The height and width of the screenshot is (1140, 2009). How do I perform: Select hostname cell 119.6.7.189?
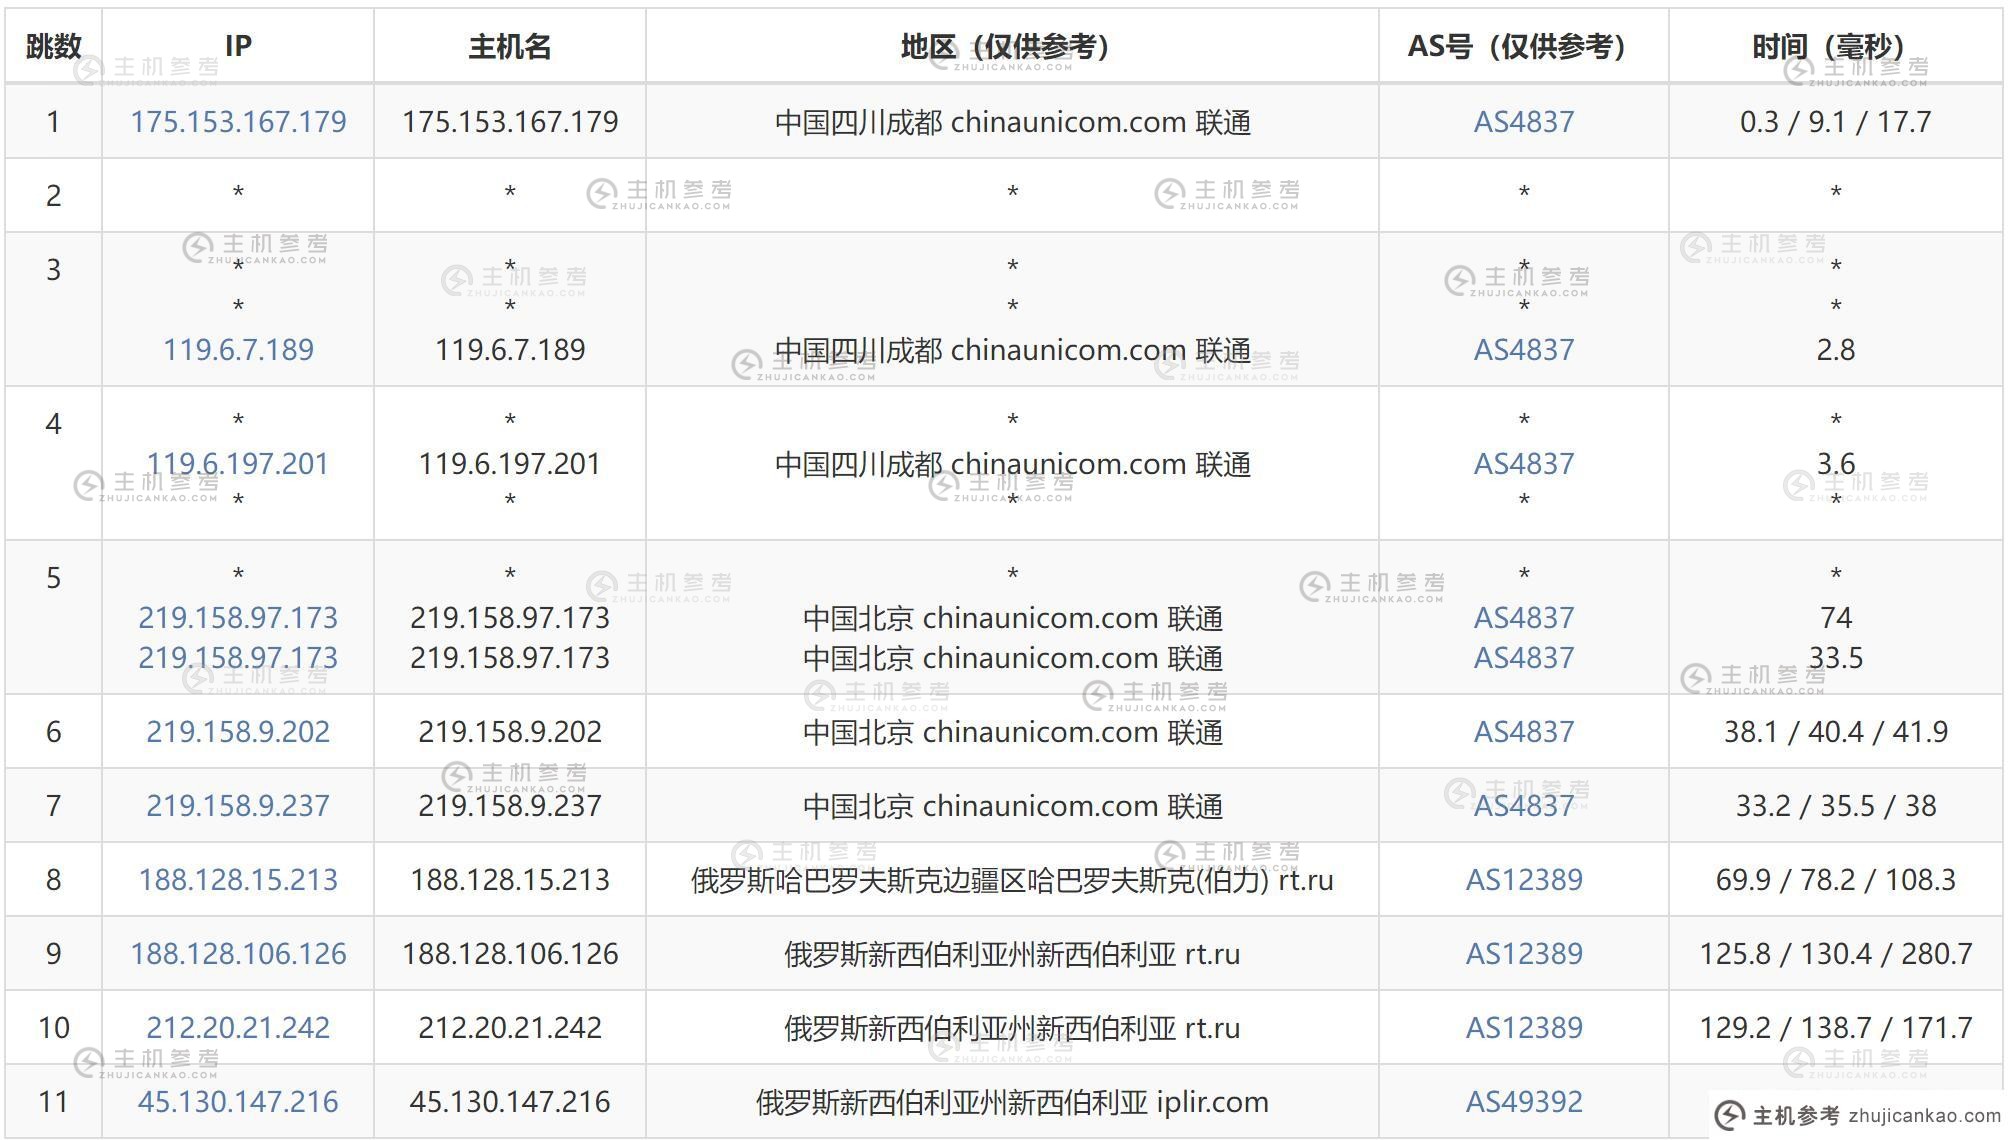pos(510,350)
